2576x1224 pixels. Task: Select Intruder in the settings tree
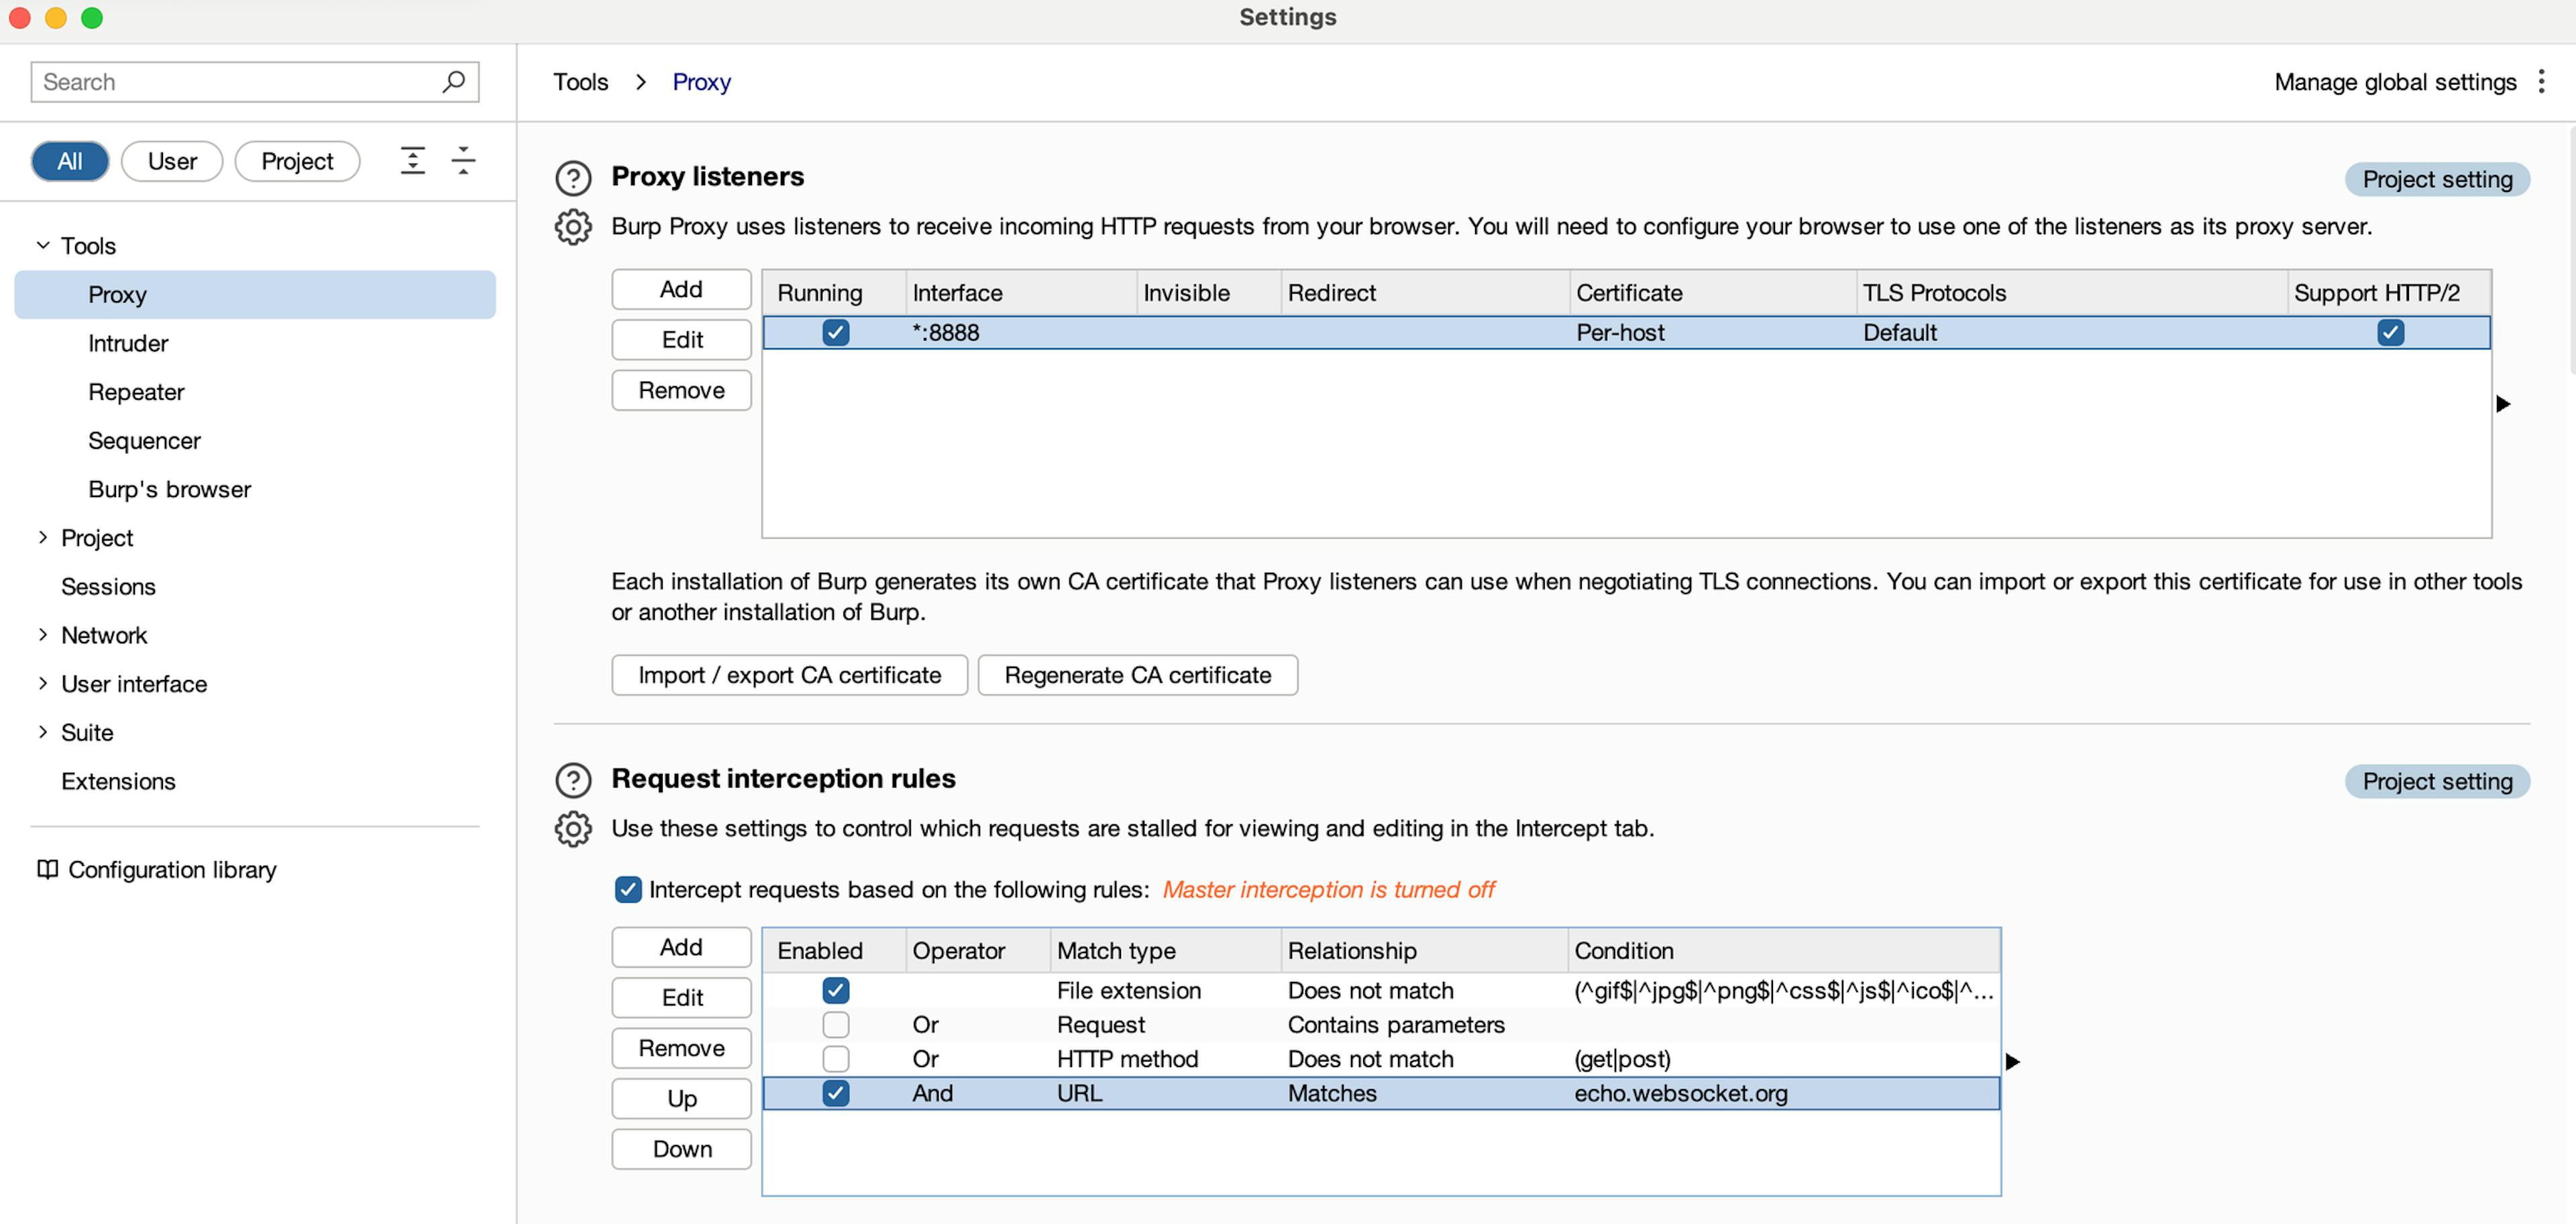[128, 343]
